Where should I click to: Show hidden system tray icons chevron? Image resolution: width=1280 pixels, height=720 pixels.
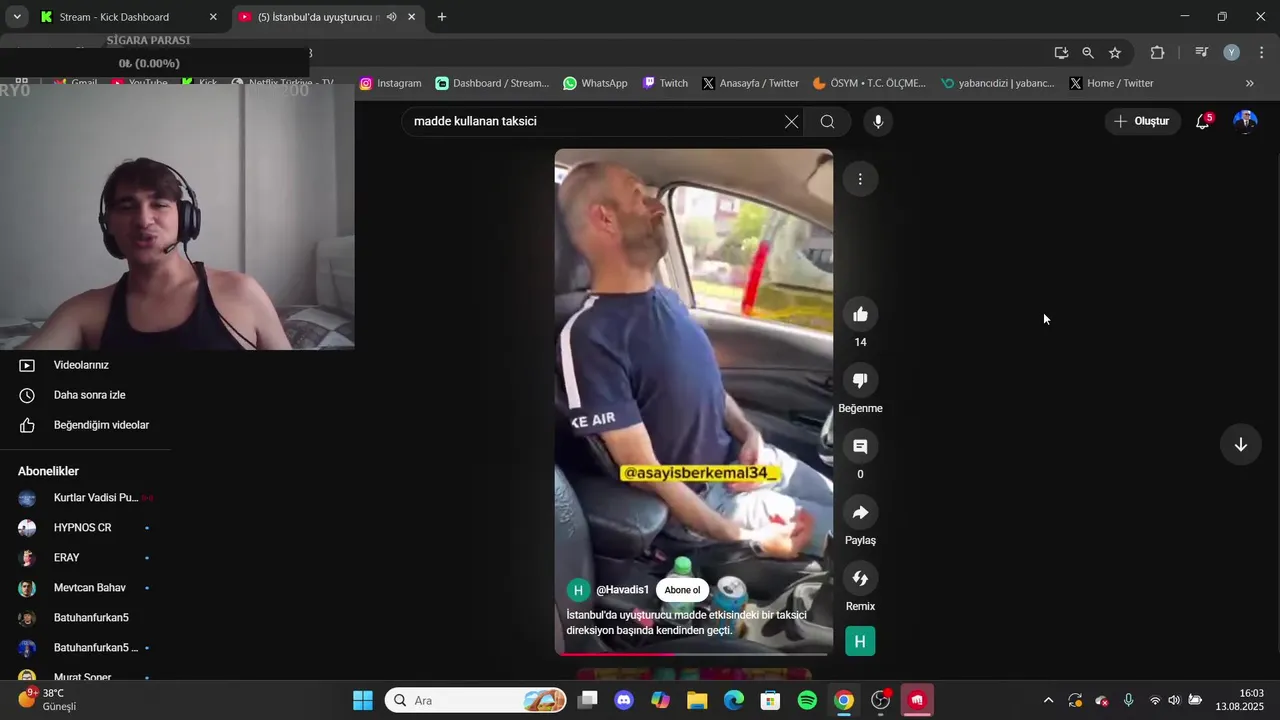1048,700
